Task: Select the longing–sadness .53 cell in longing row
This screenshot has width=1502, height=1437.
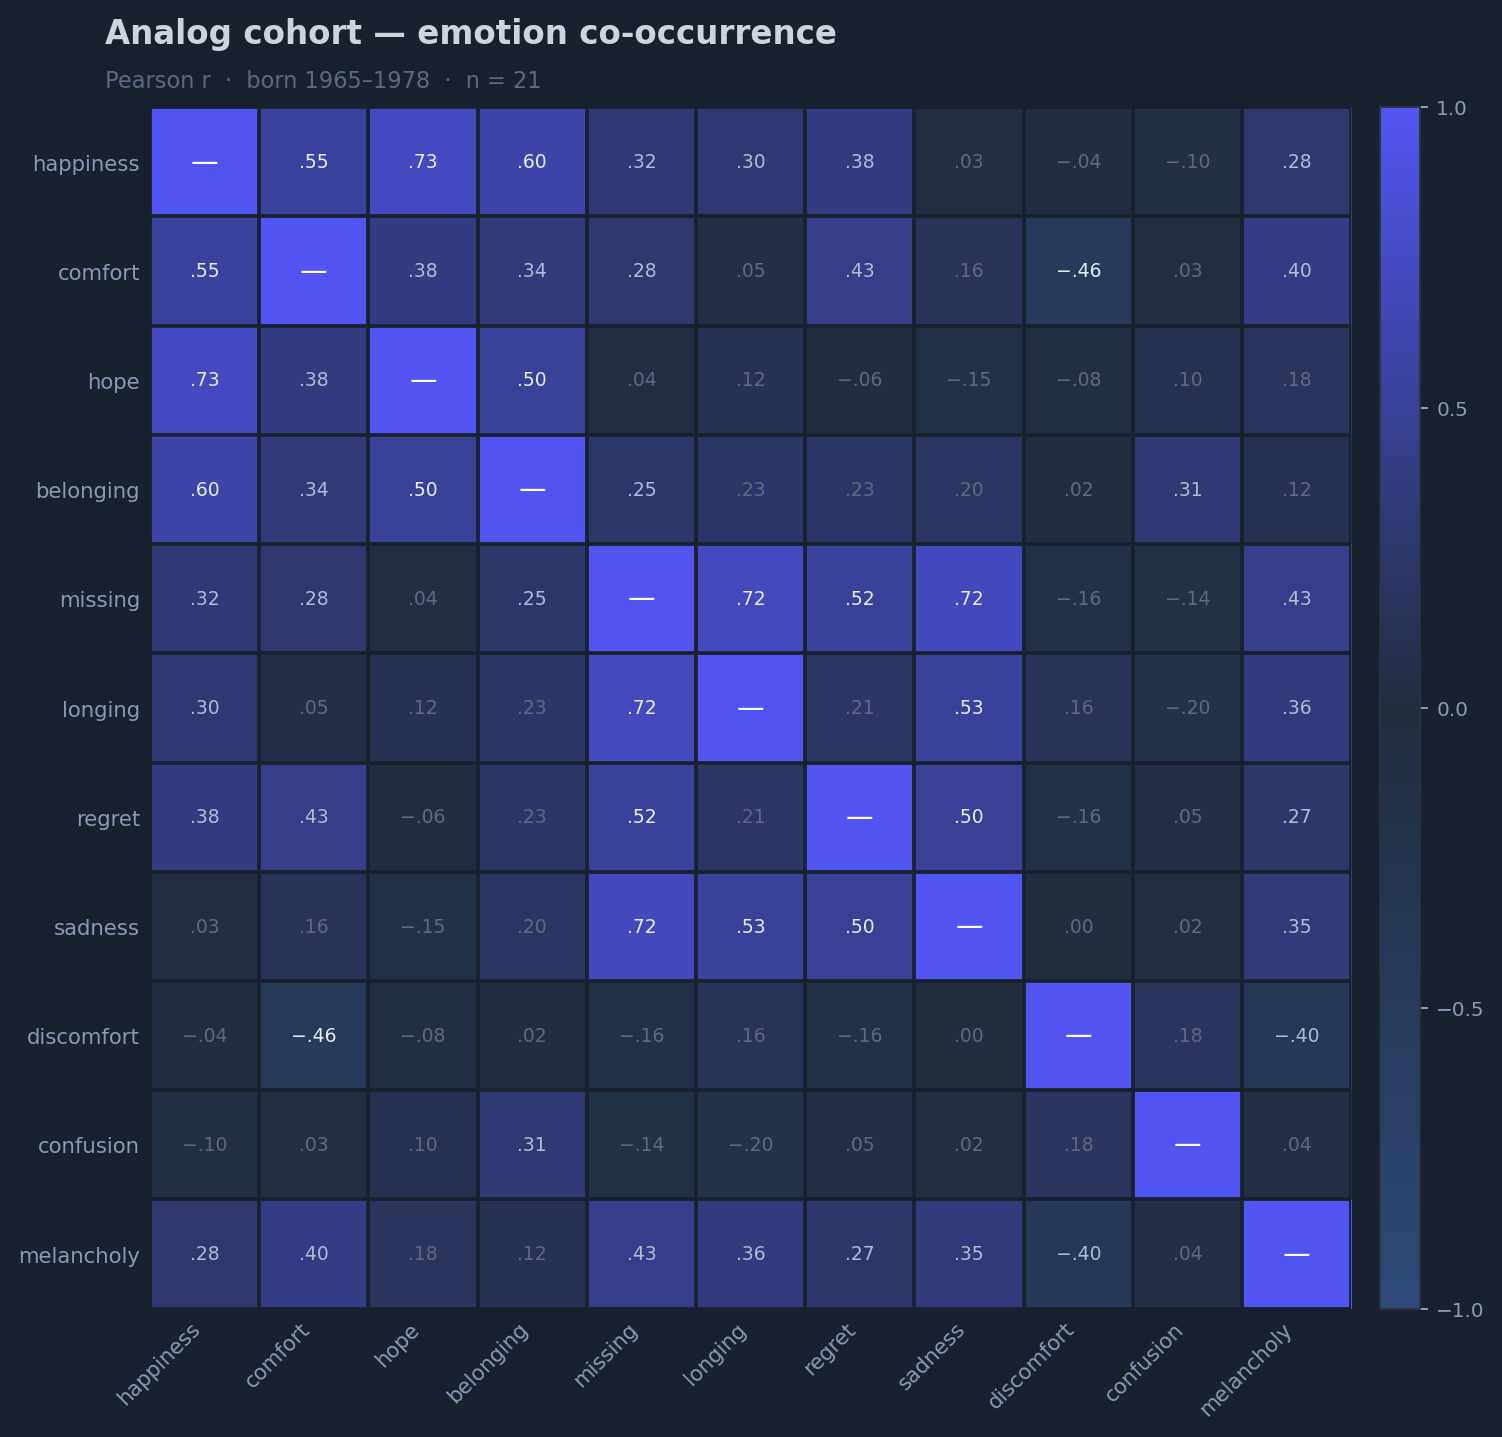Action: [x=969, y=708]
